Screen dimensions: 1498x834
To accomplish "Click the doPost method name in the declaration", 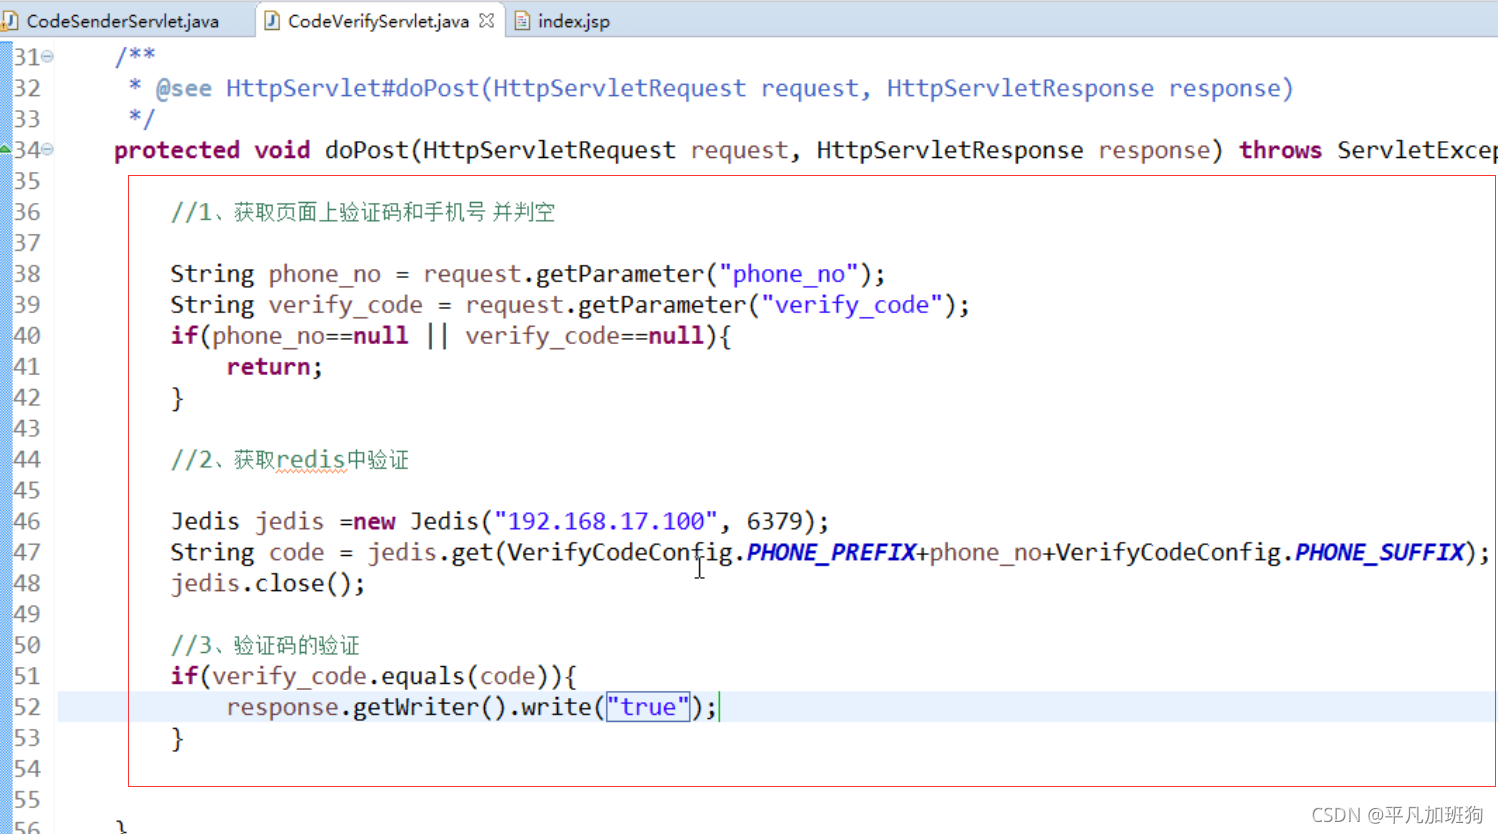I will point(366,150).
